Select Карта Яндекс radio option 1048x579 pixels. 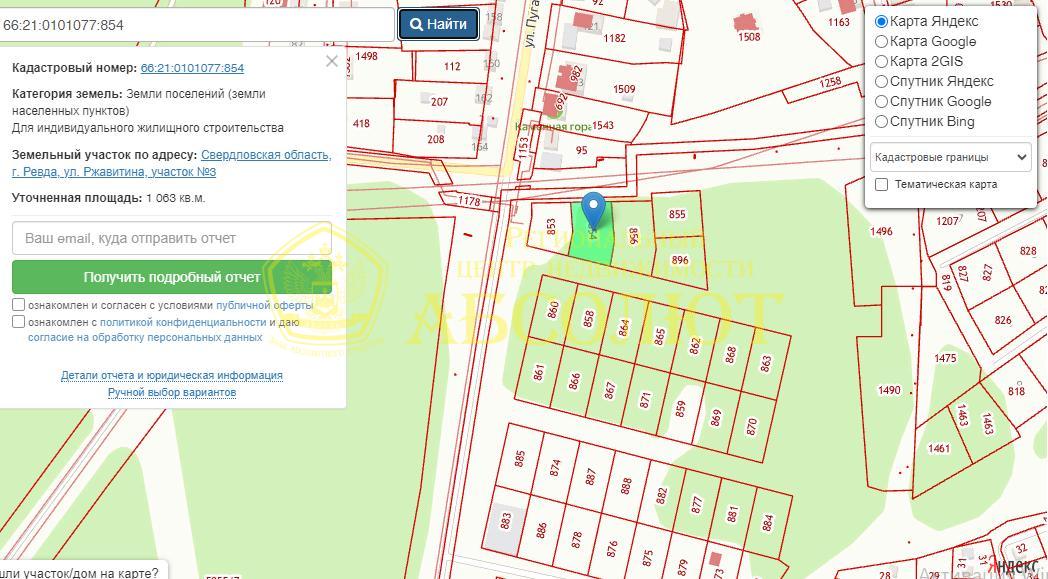pos(882,21)
